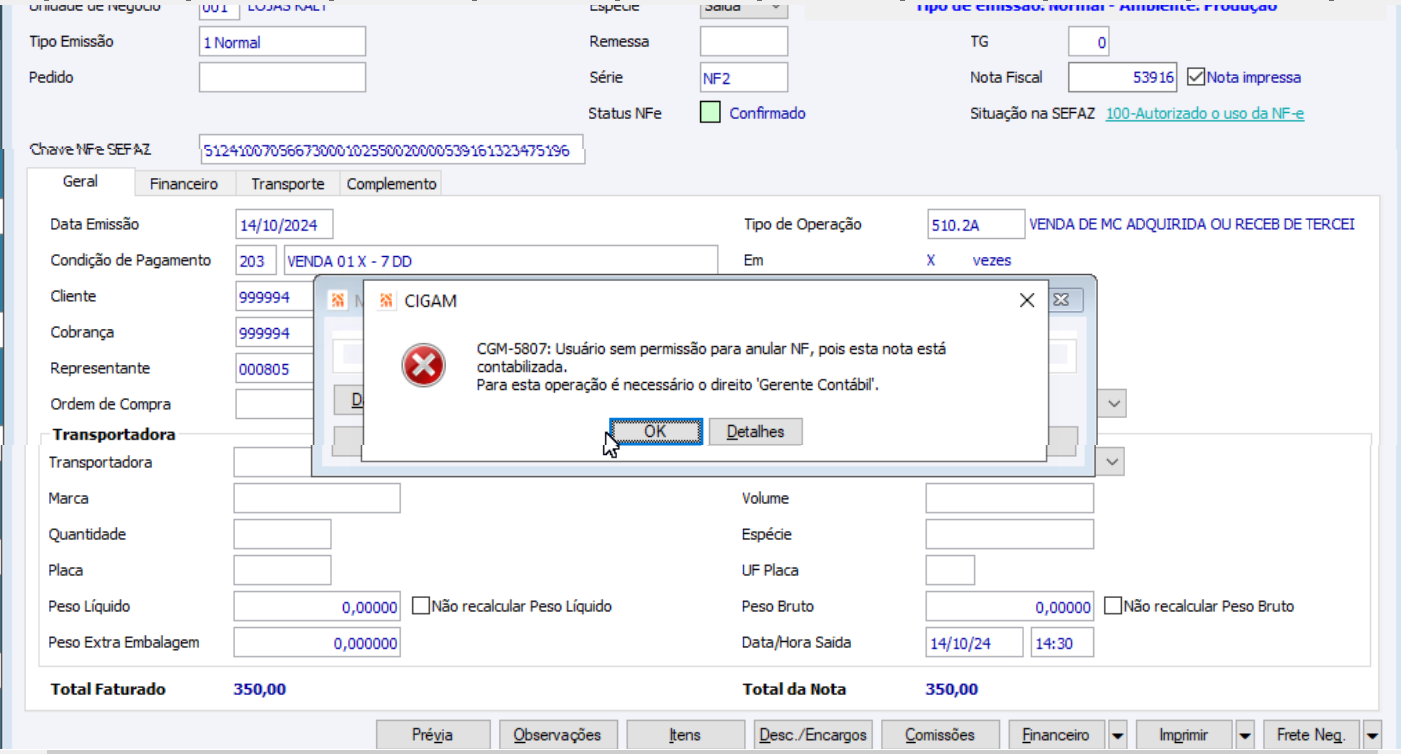Click the Peso Extra Embalagem field
Screen dimensions: 1401x754
click(x=317, y=642)
